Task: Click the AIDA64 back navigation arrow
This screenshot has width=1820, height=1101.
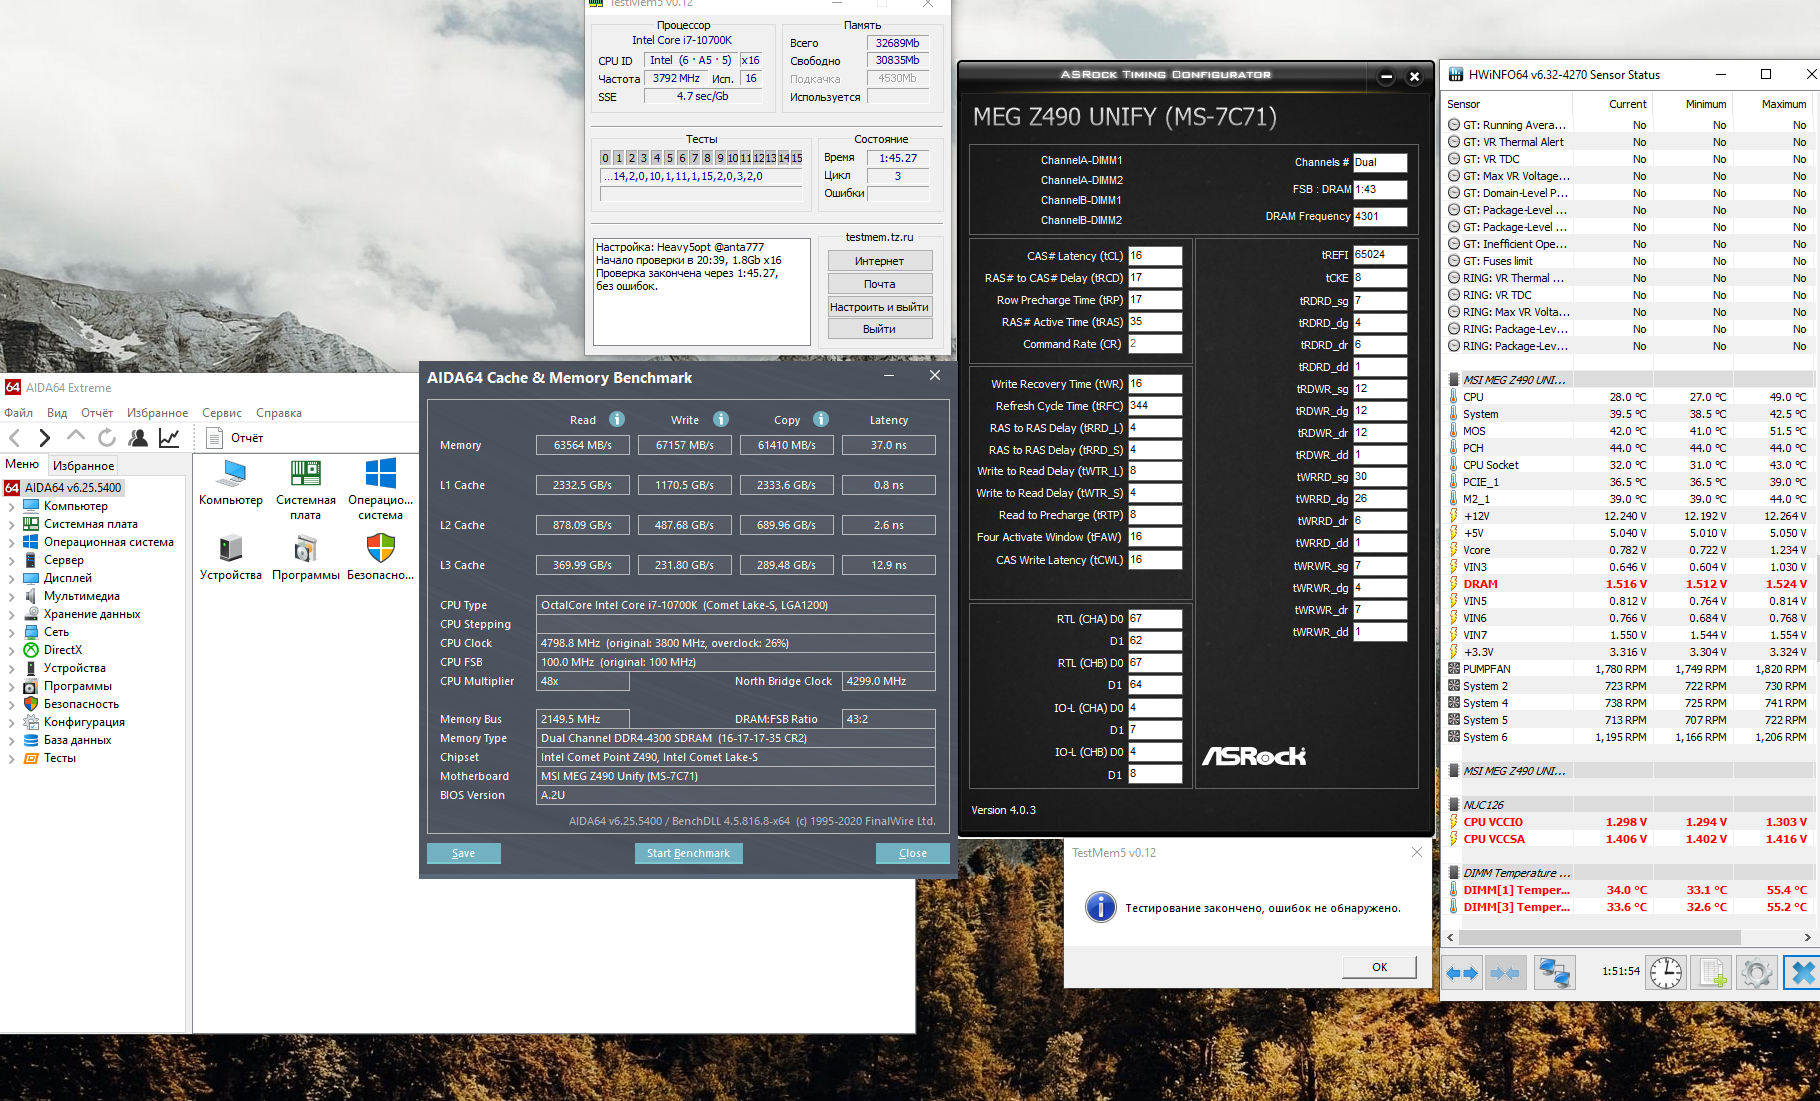Action: (x=15, y=438)
